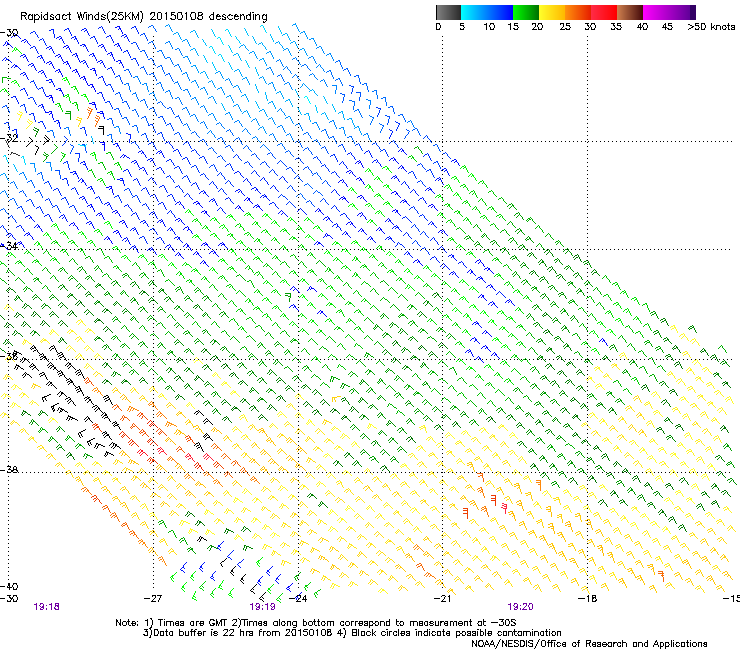Image resolution: width=740 pixels, height=650 pixels.
Task: Click the gray 0-5 knots legend swatch
Action: click(x=448, y=12)
